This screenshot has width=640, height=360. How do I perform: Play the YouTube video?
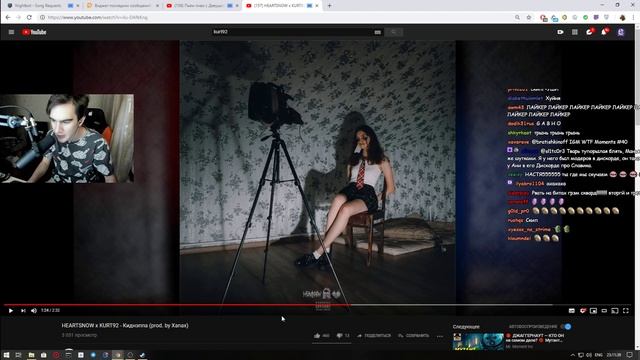click(11, 311)
